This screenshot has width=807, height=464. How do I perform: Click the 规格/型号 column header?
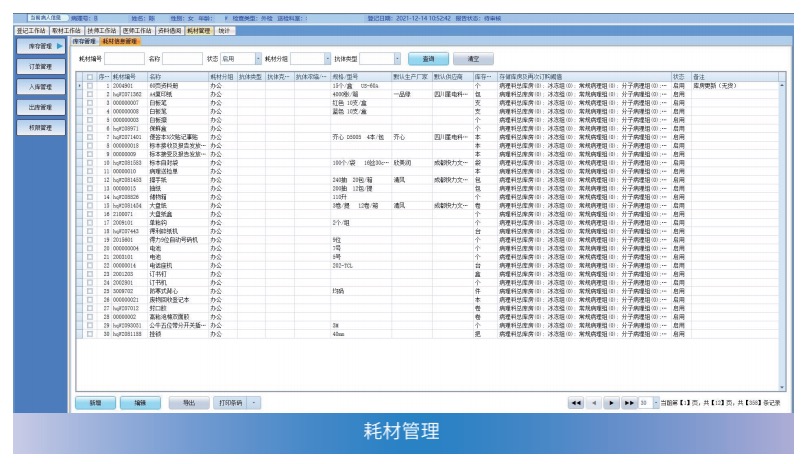(361, 77)
